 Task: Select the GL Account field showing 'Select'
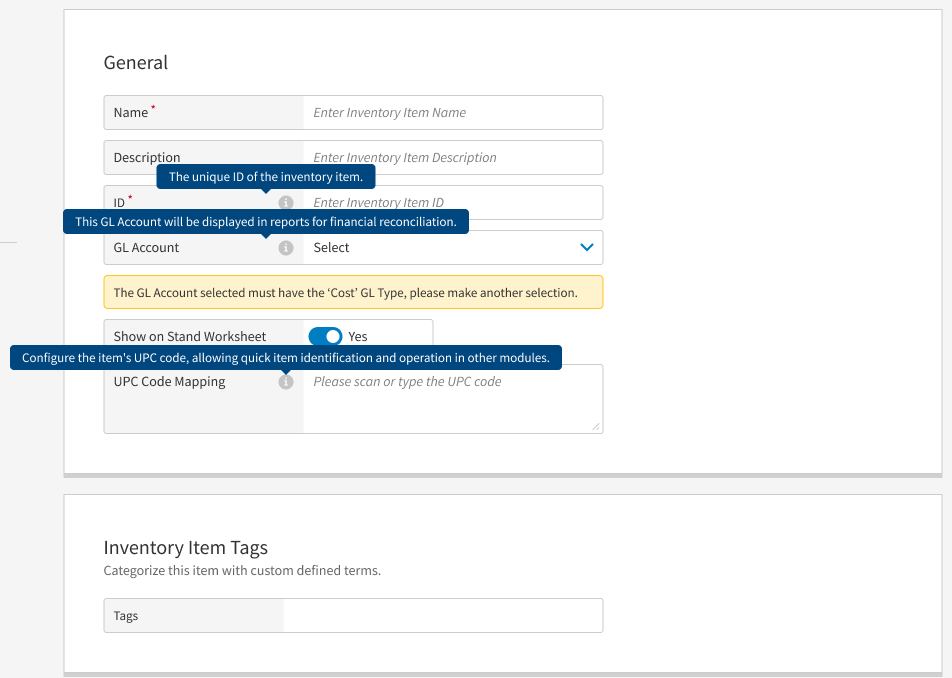coord(450,247)
